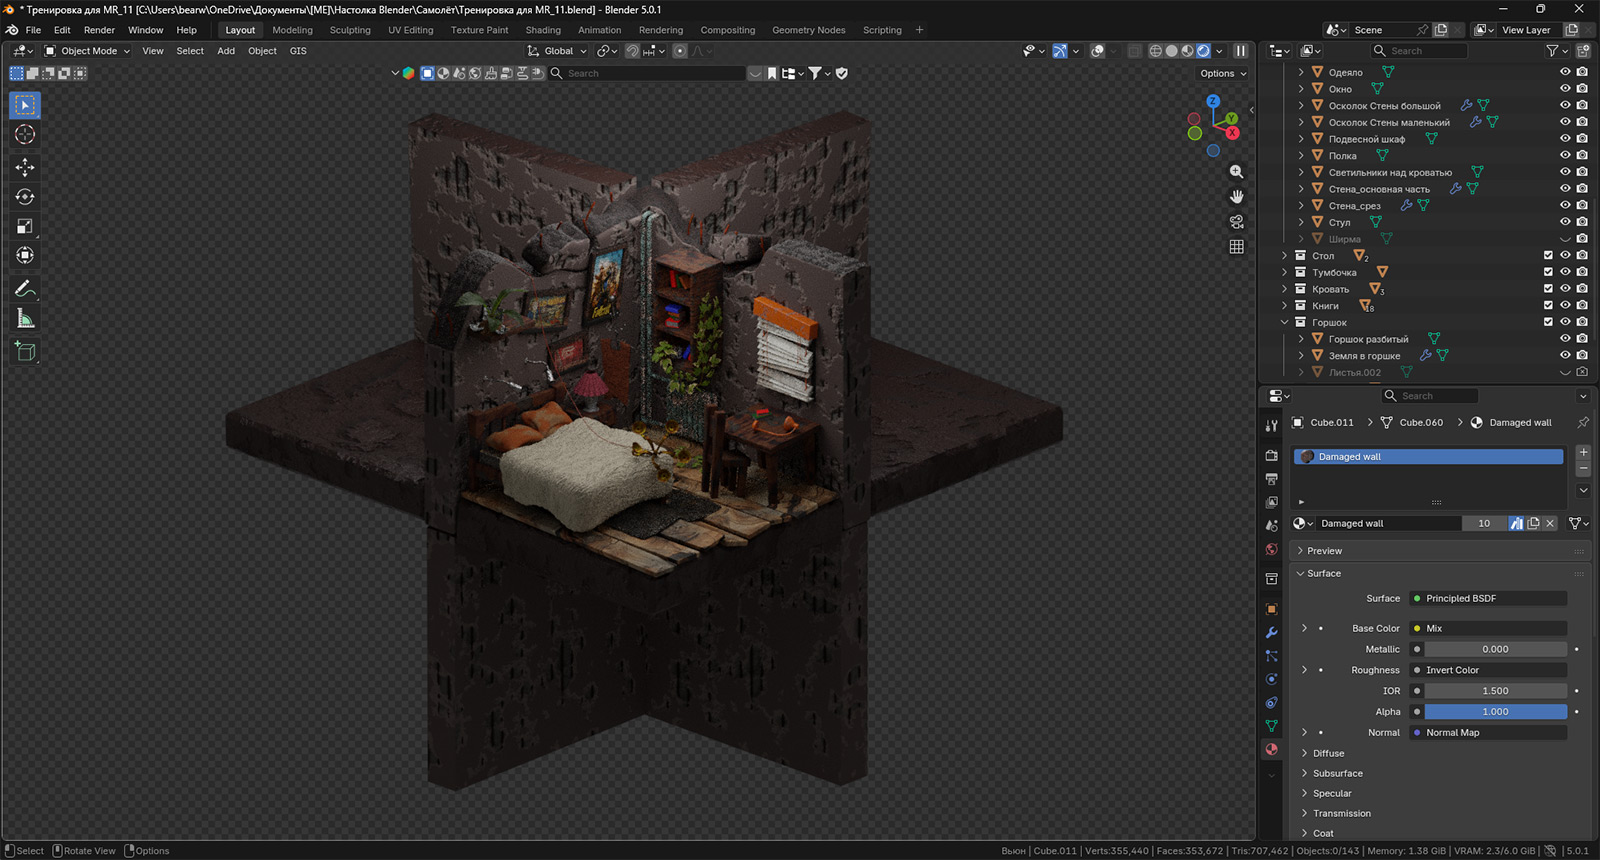Select the Move tool in the toolbar
This screenshot has width=1600, height=860.
[x=25, y=167]
